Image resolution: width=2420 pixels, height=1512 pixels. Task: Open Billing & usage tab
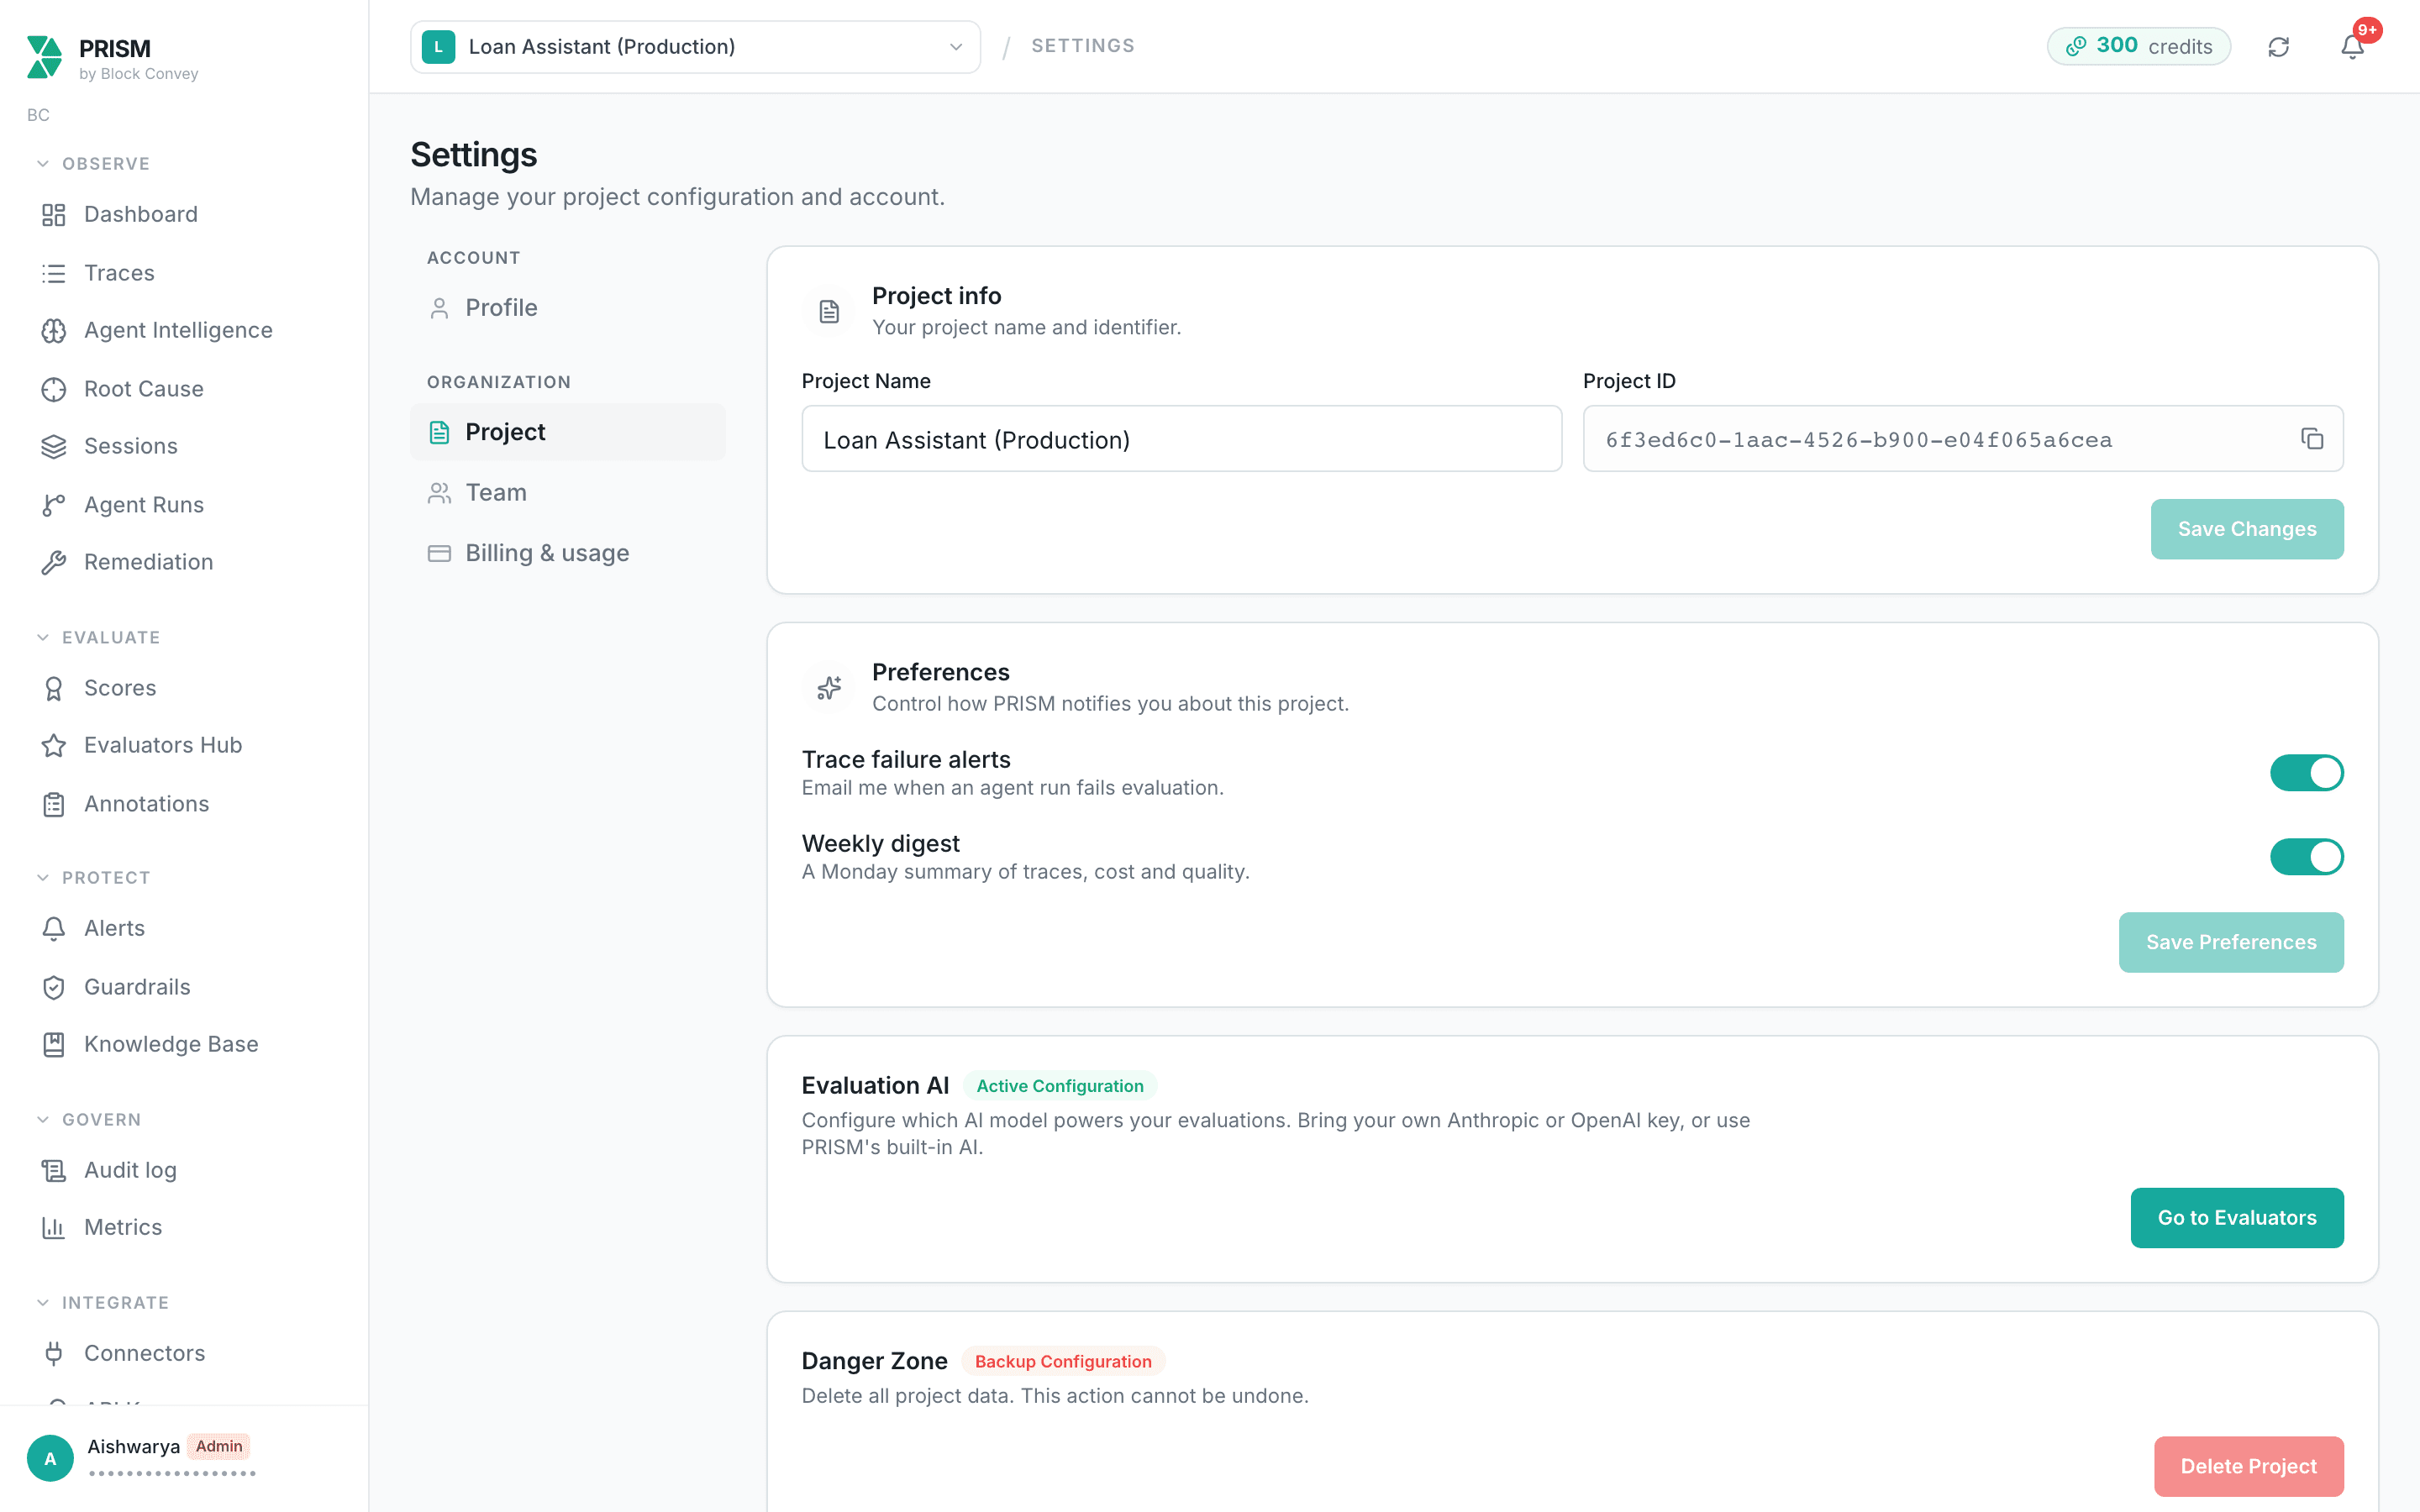tap(568, 553)
